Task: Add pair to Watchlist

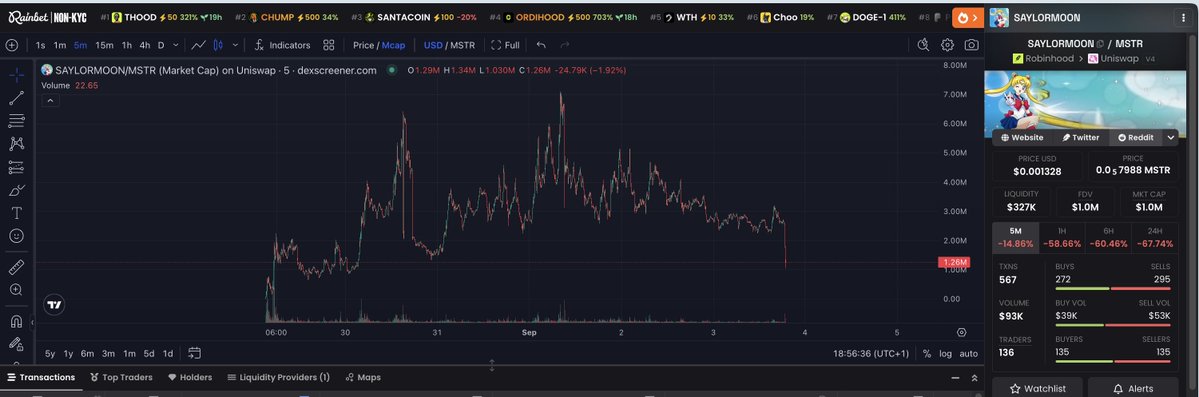Action: click(1038, 389)
